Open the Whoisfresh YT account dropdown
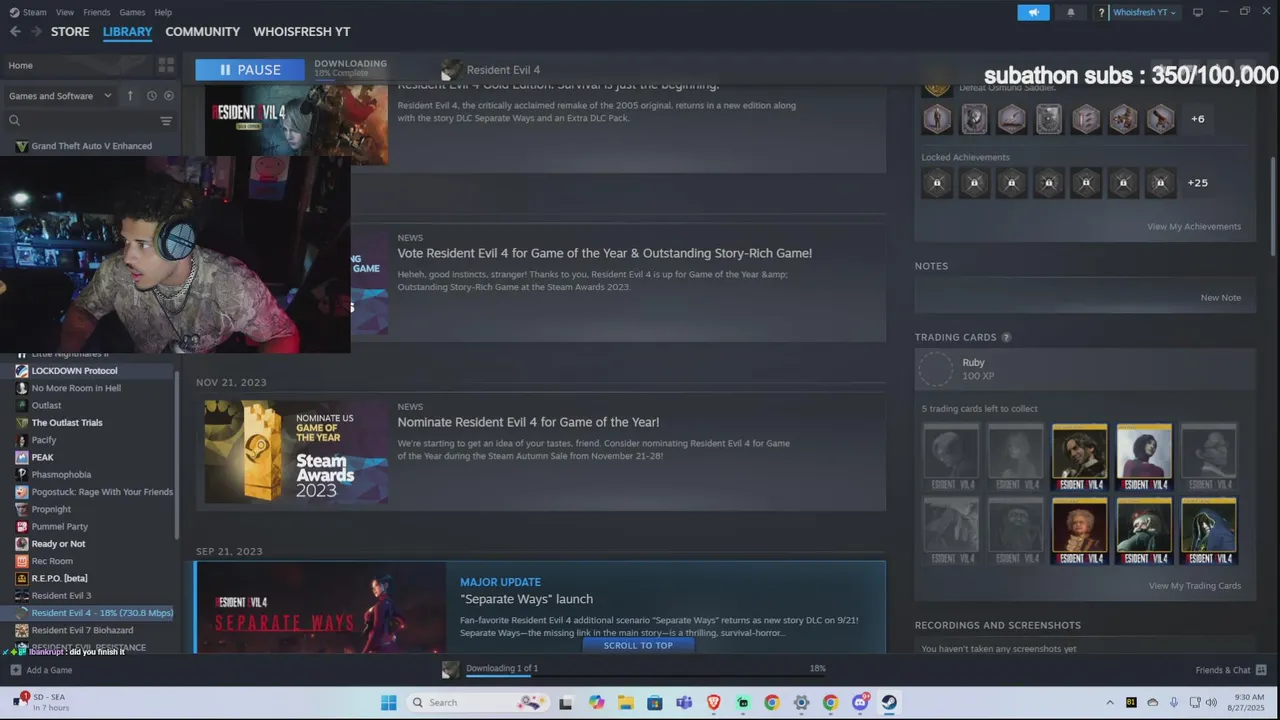This screenshot has width=1280, height=720. point(1144,12)
